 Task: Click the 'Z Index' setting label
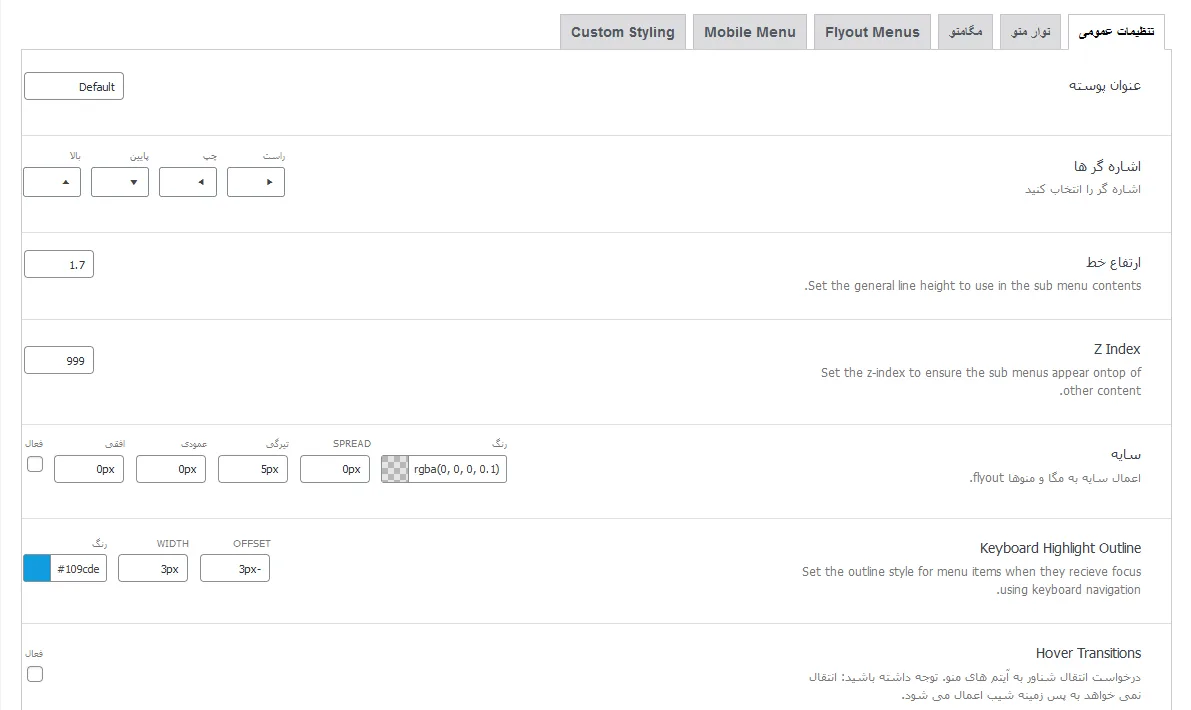point(1117,349)
